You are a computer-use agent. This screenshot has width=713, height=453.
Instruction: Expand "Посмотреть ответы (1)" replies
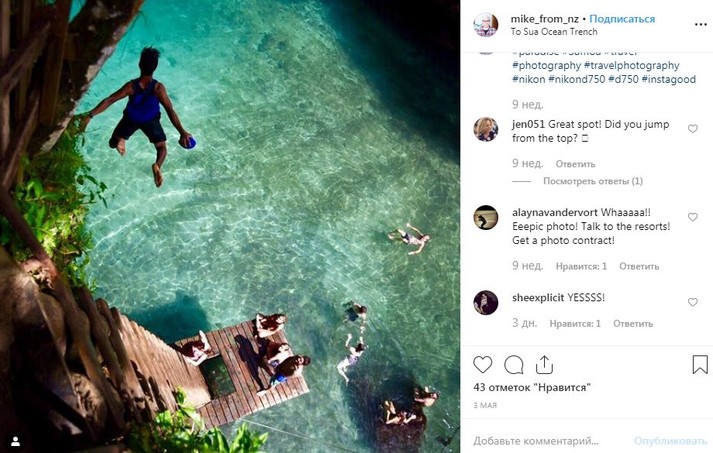point(592,181)
